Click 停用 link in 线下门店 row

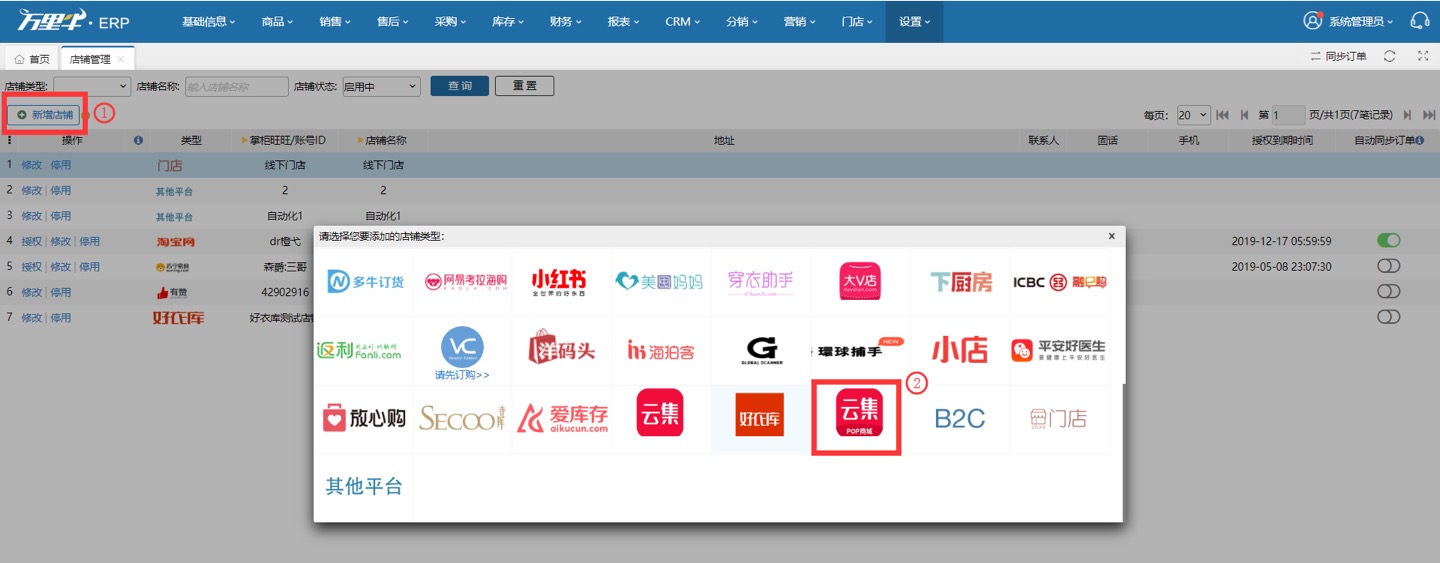pyautogui.click(x=61, y=165)
